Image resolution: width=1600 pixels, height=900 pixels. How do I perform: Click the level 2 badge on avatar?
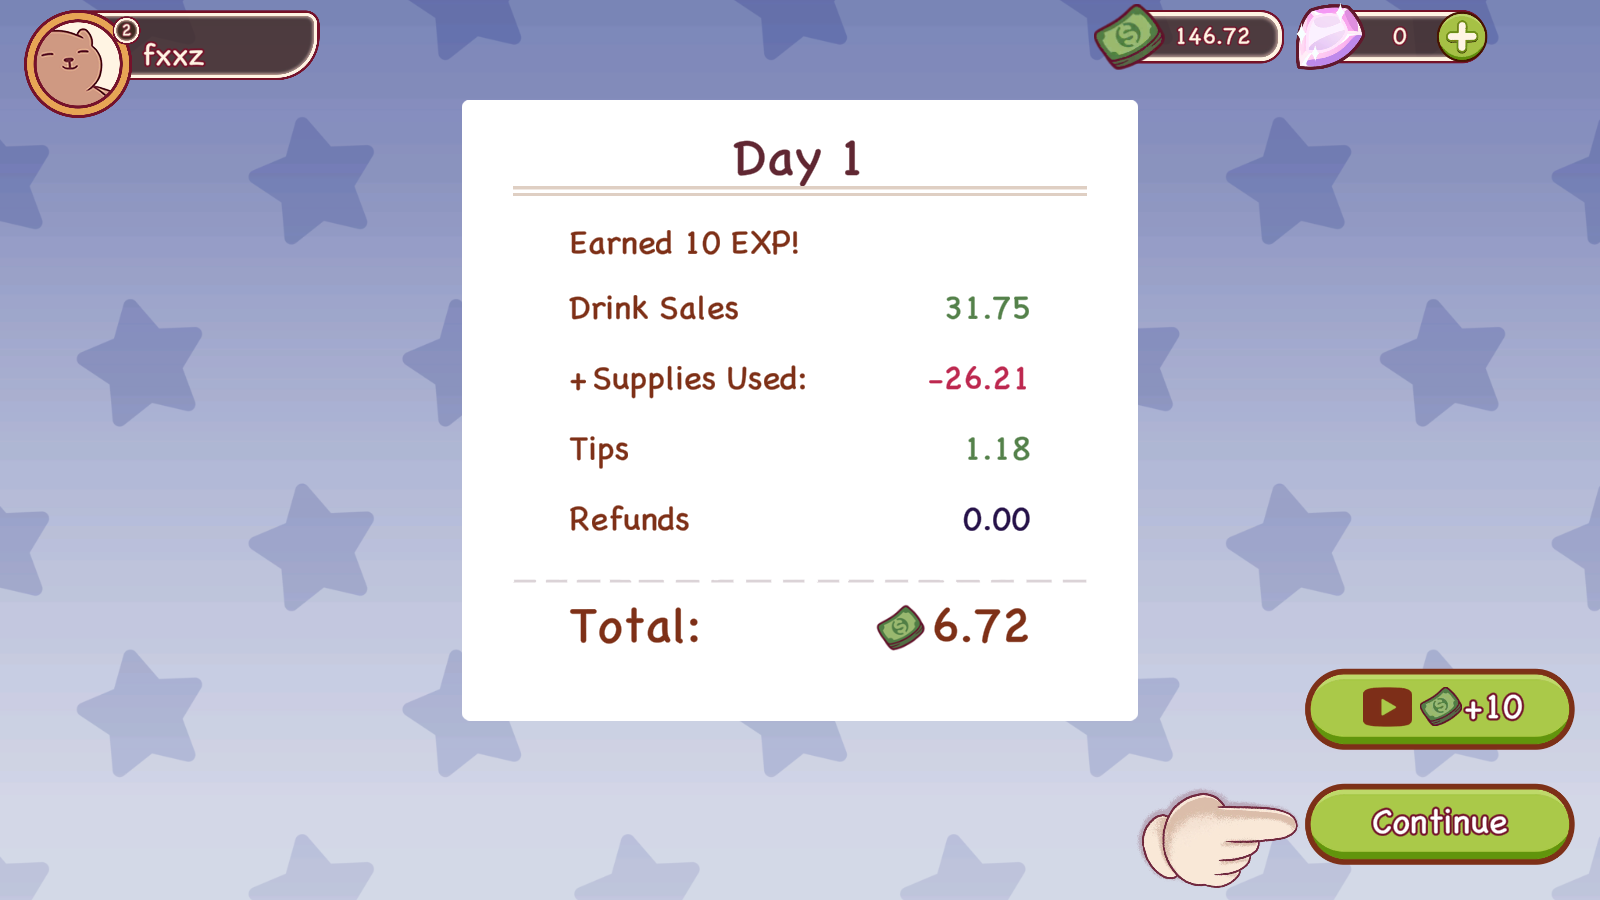tap(126, 30)
